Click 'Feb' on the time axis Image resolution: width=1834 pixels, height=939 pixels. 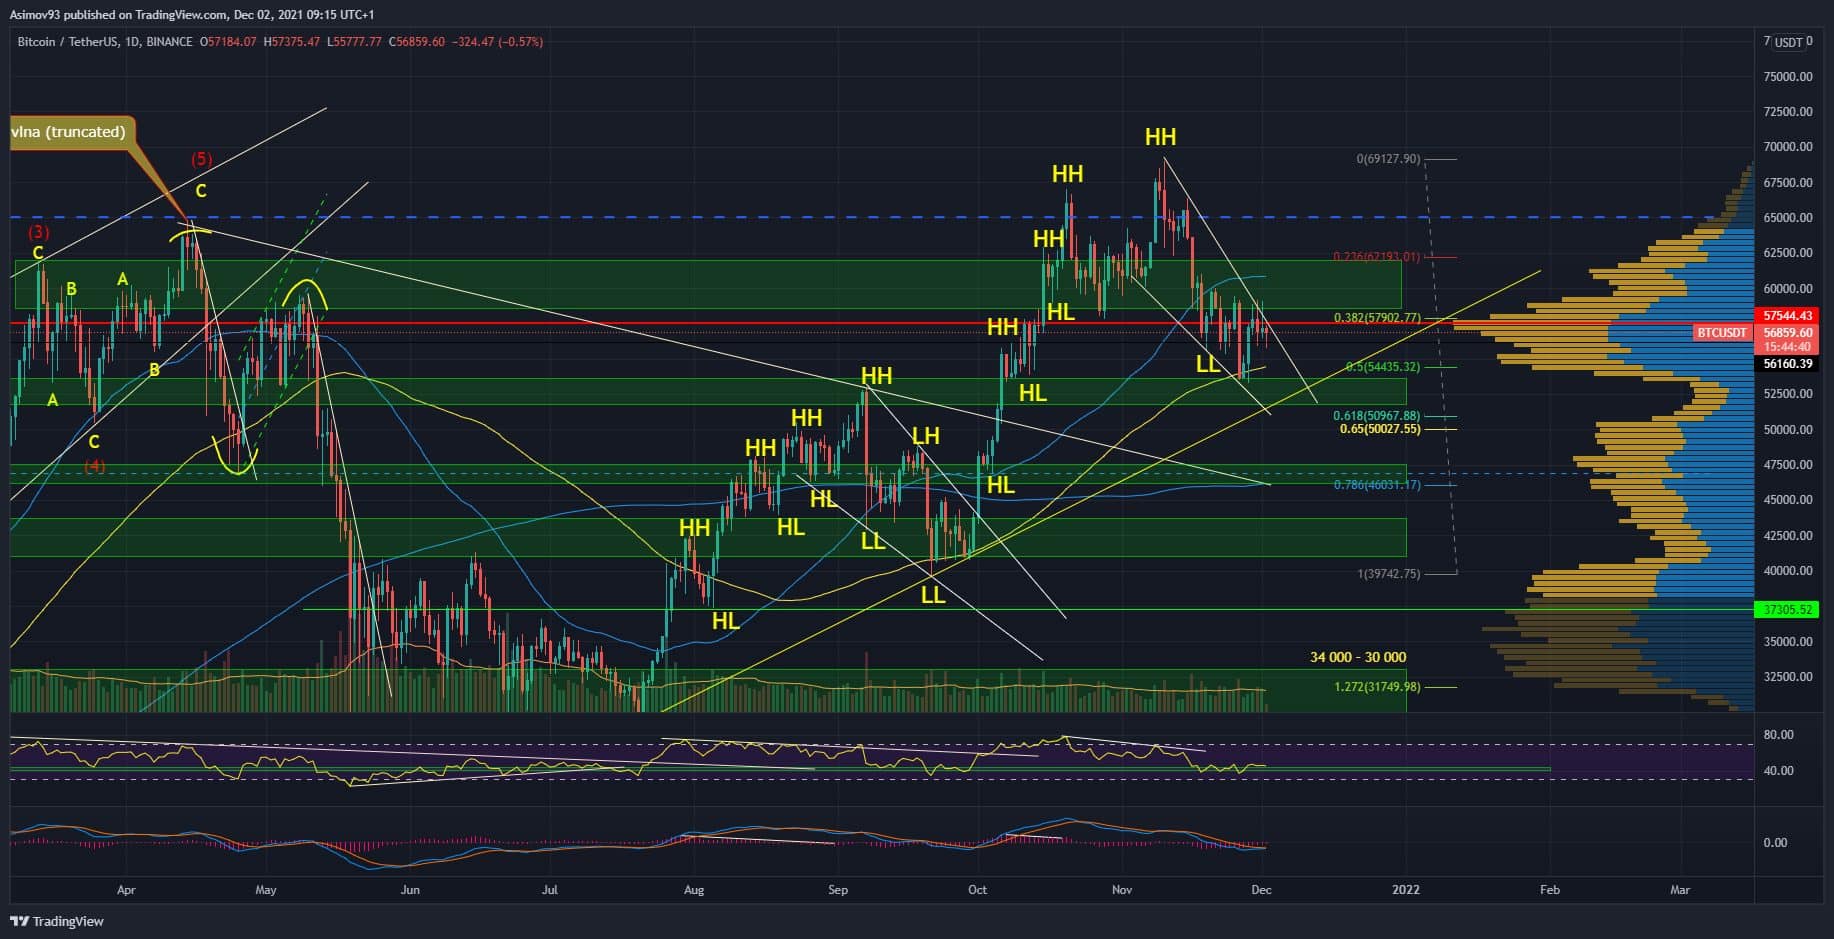[x=1549, y=890]
